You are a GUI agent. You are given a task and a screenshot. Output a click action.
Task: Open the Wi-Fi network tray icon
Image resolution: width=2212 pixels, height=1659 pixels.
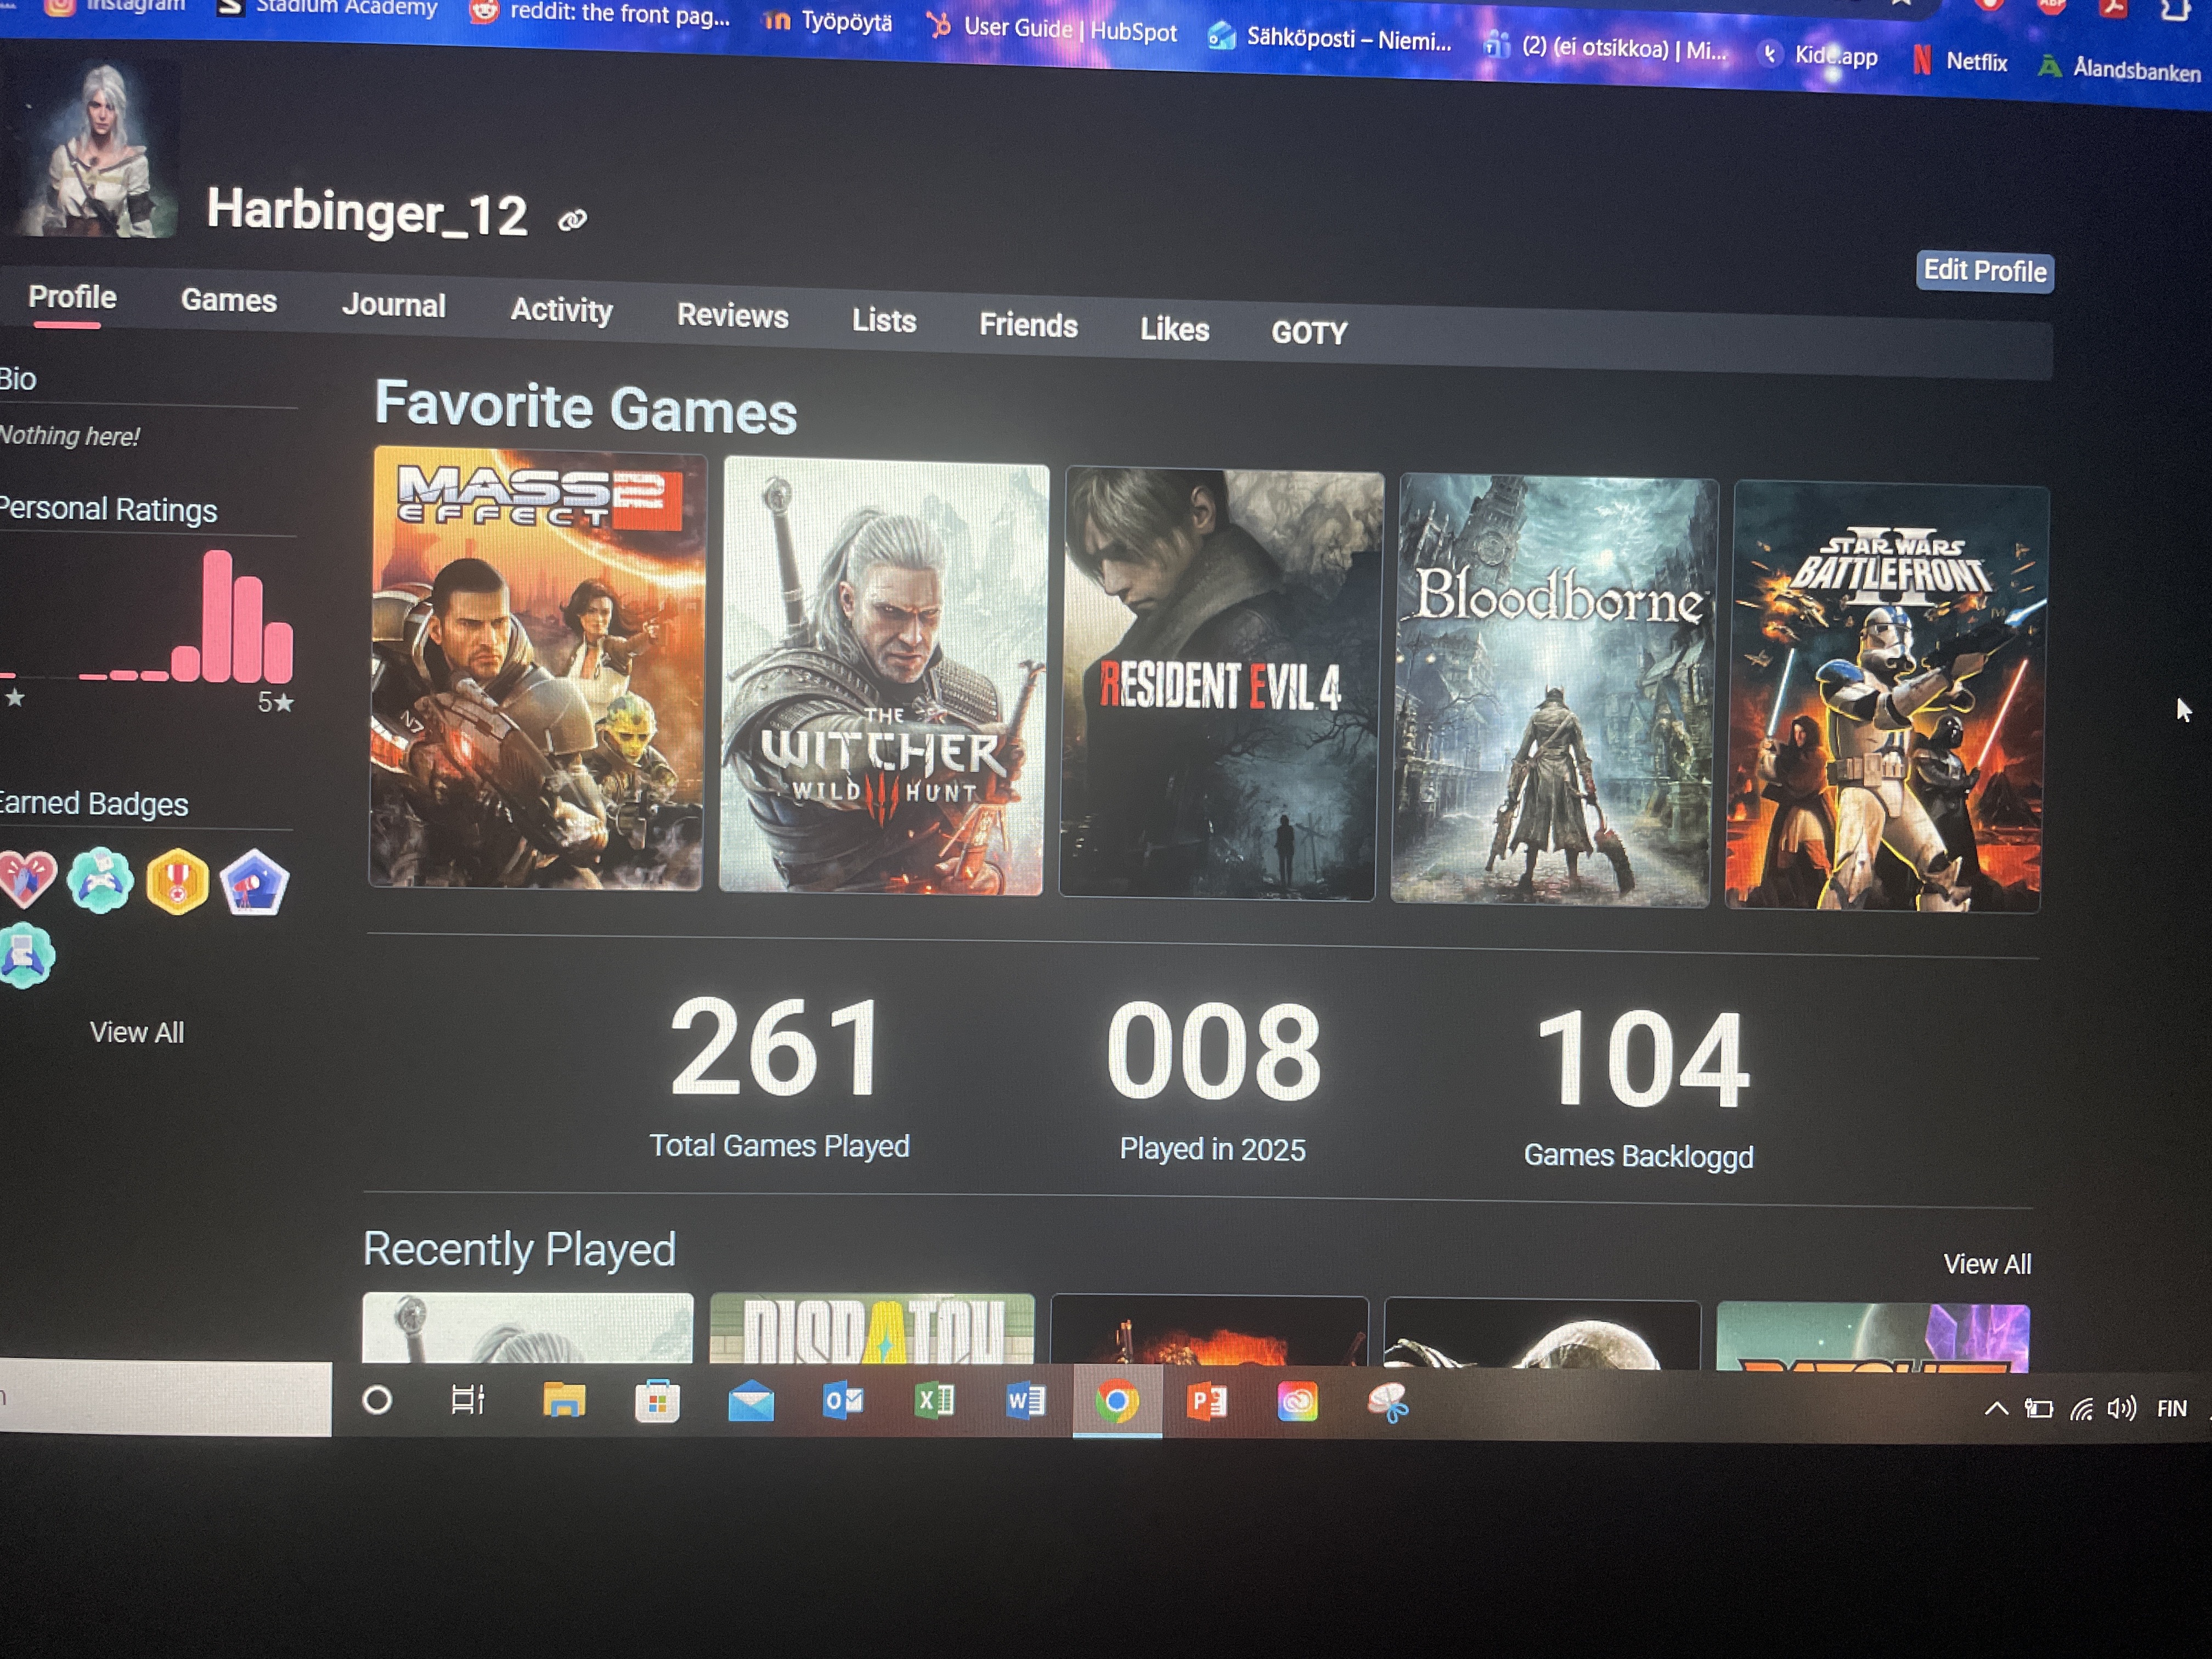coord(2081,1409)
